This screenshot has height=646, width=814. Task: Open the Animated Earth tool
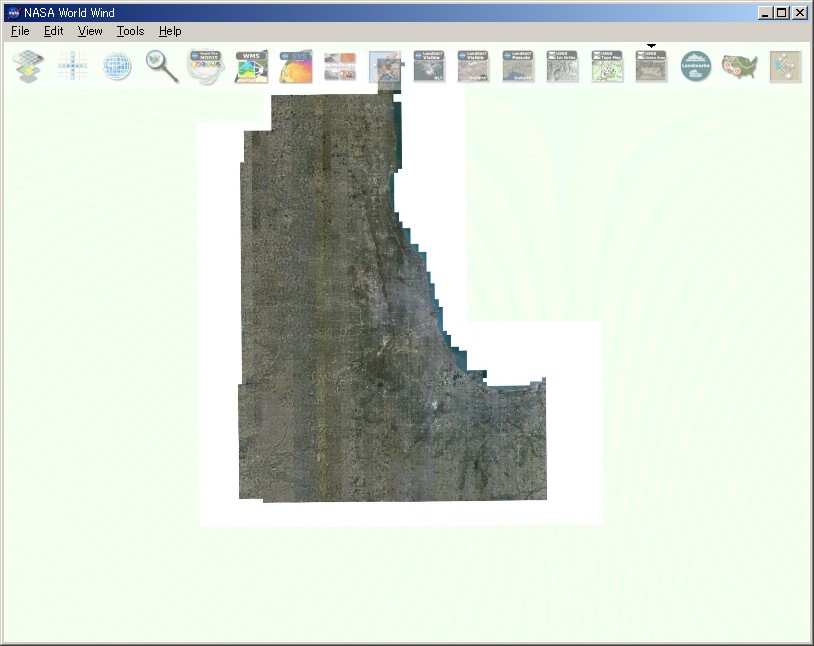click(x=340, y=65)
